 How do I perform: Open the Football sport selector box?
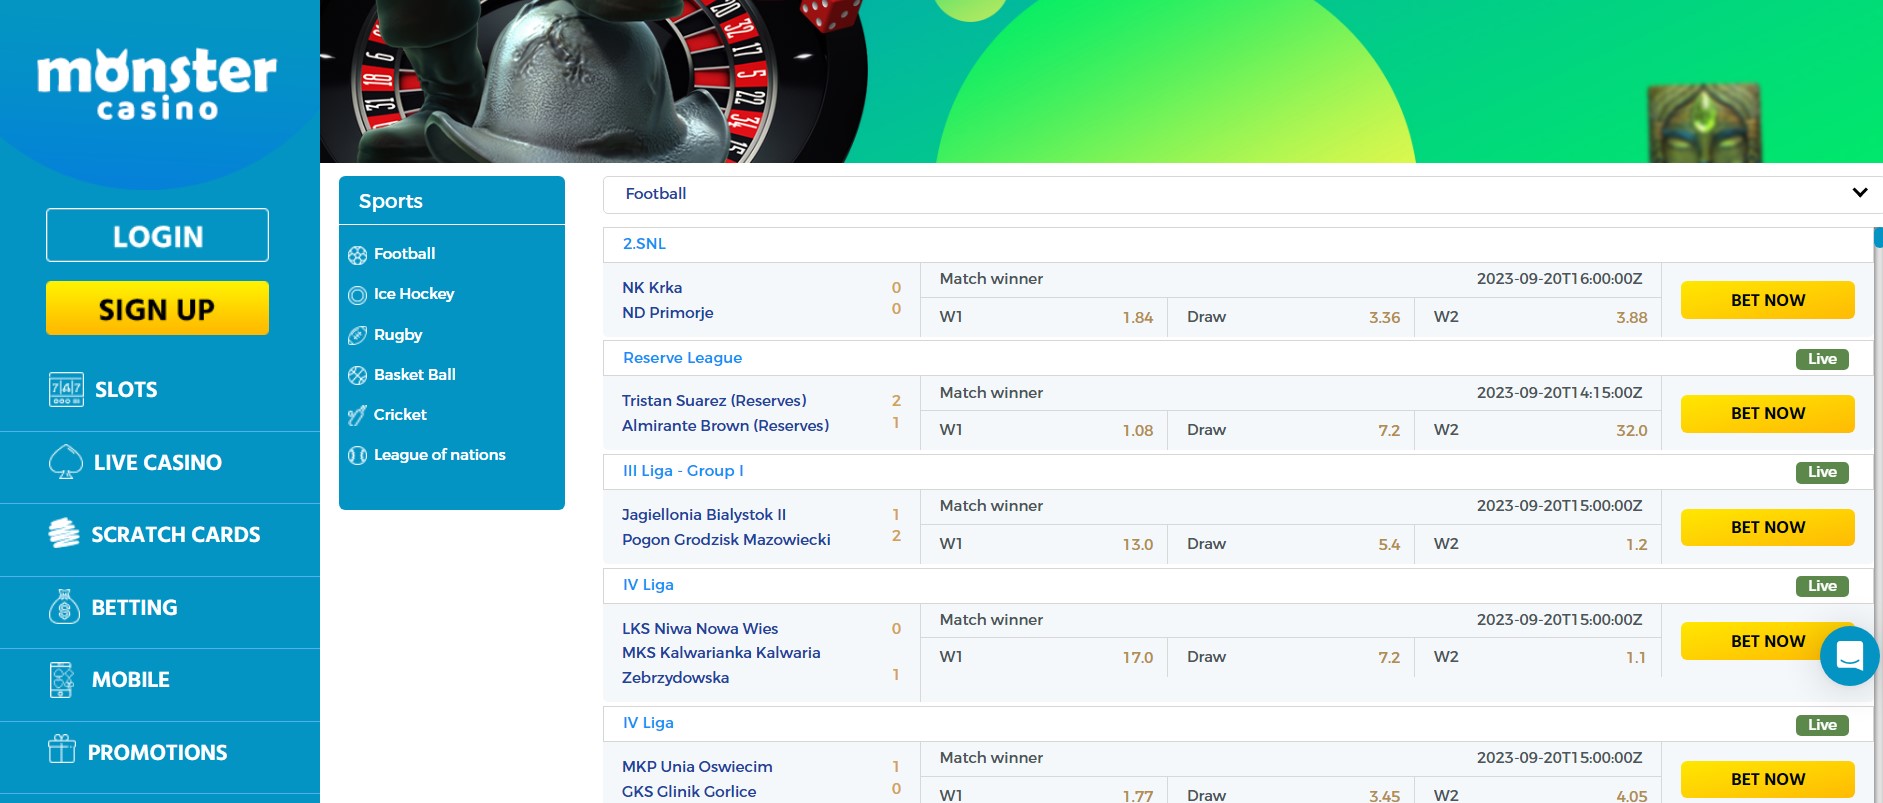(x=1242, y=194)
